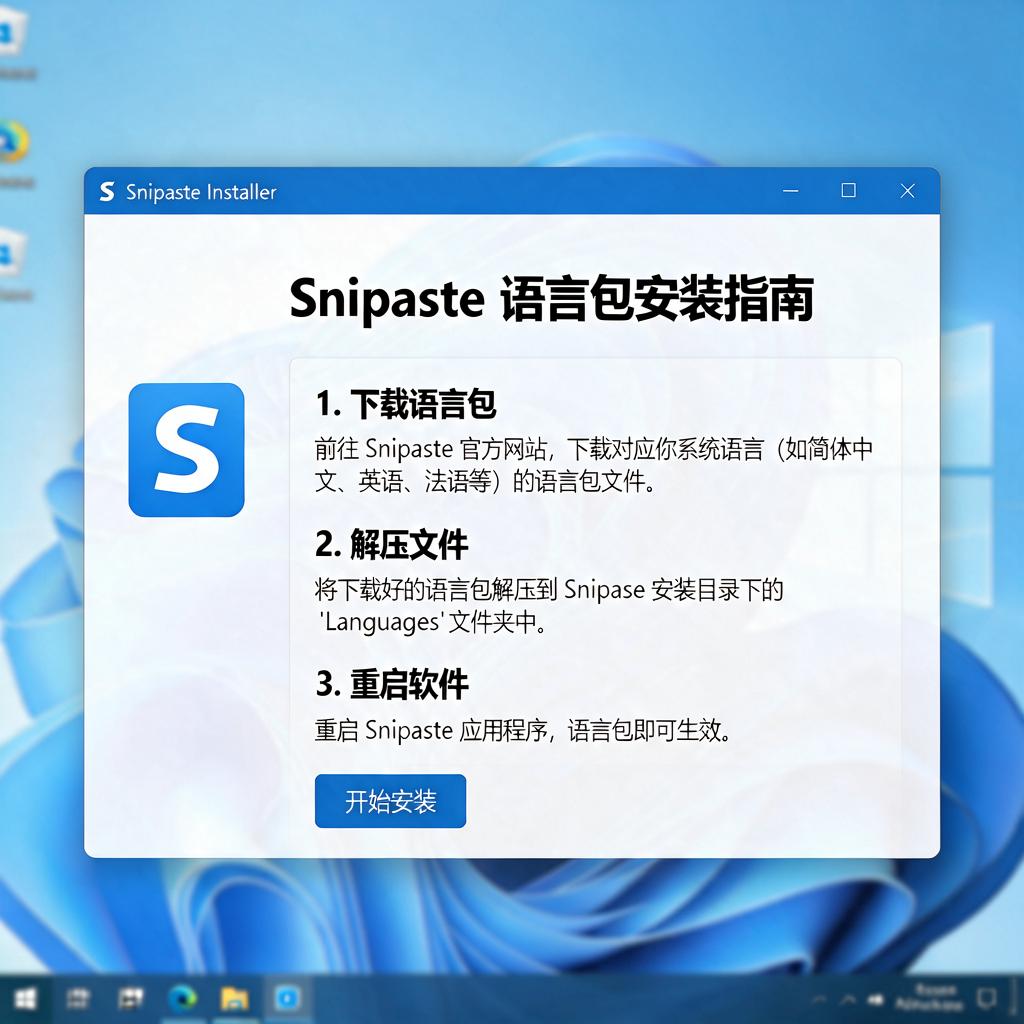The image size is (1024, 1024).
Task: Click the line starting '将下载好的语言包解压到'
Action: click(549, 590)
